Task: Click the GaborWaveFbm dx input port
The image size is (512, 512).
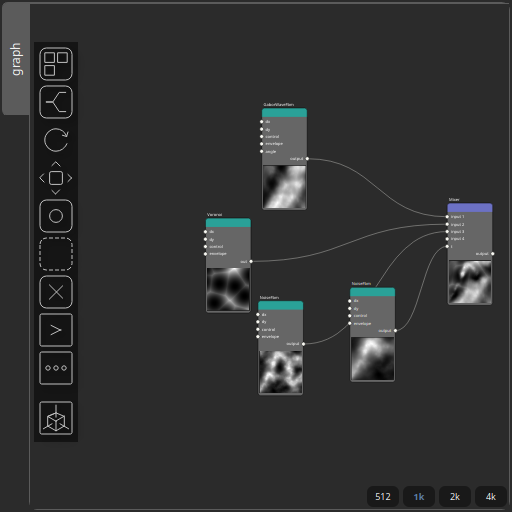Action: point(262,122)
